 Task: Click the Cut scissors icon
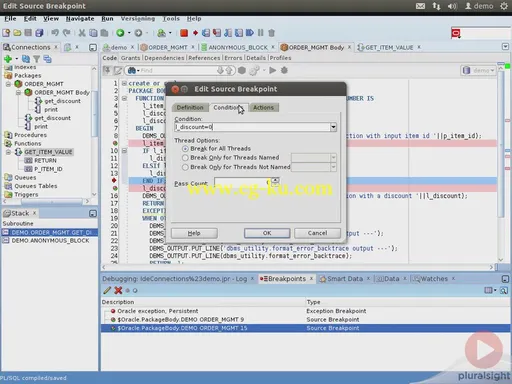click(82, 33)
